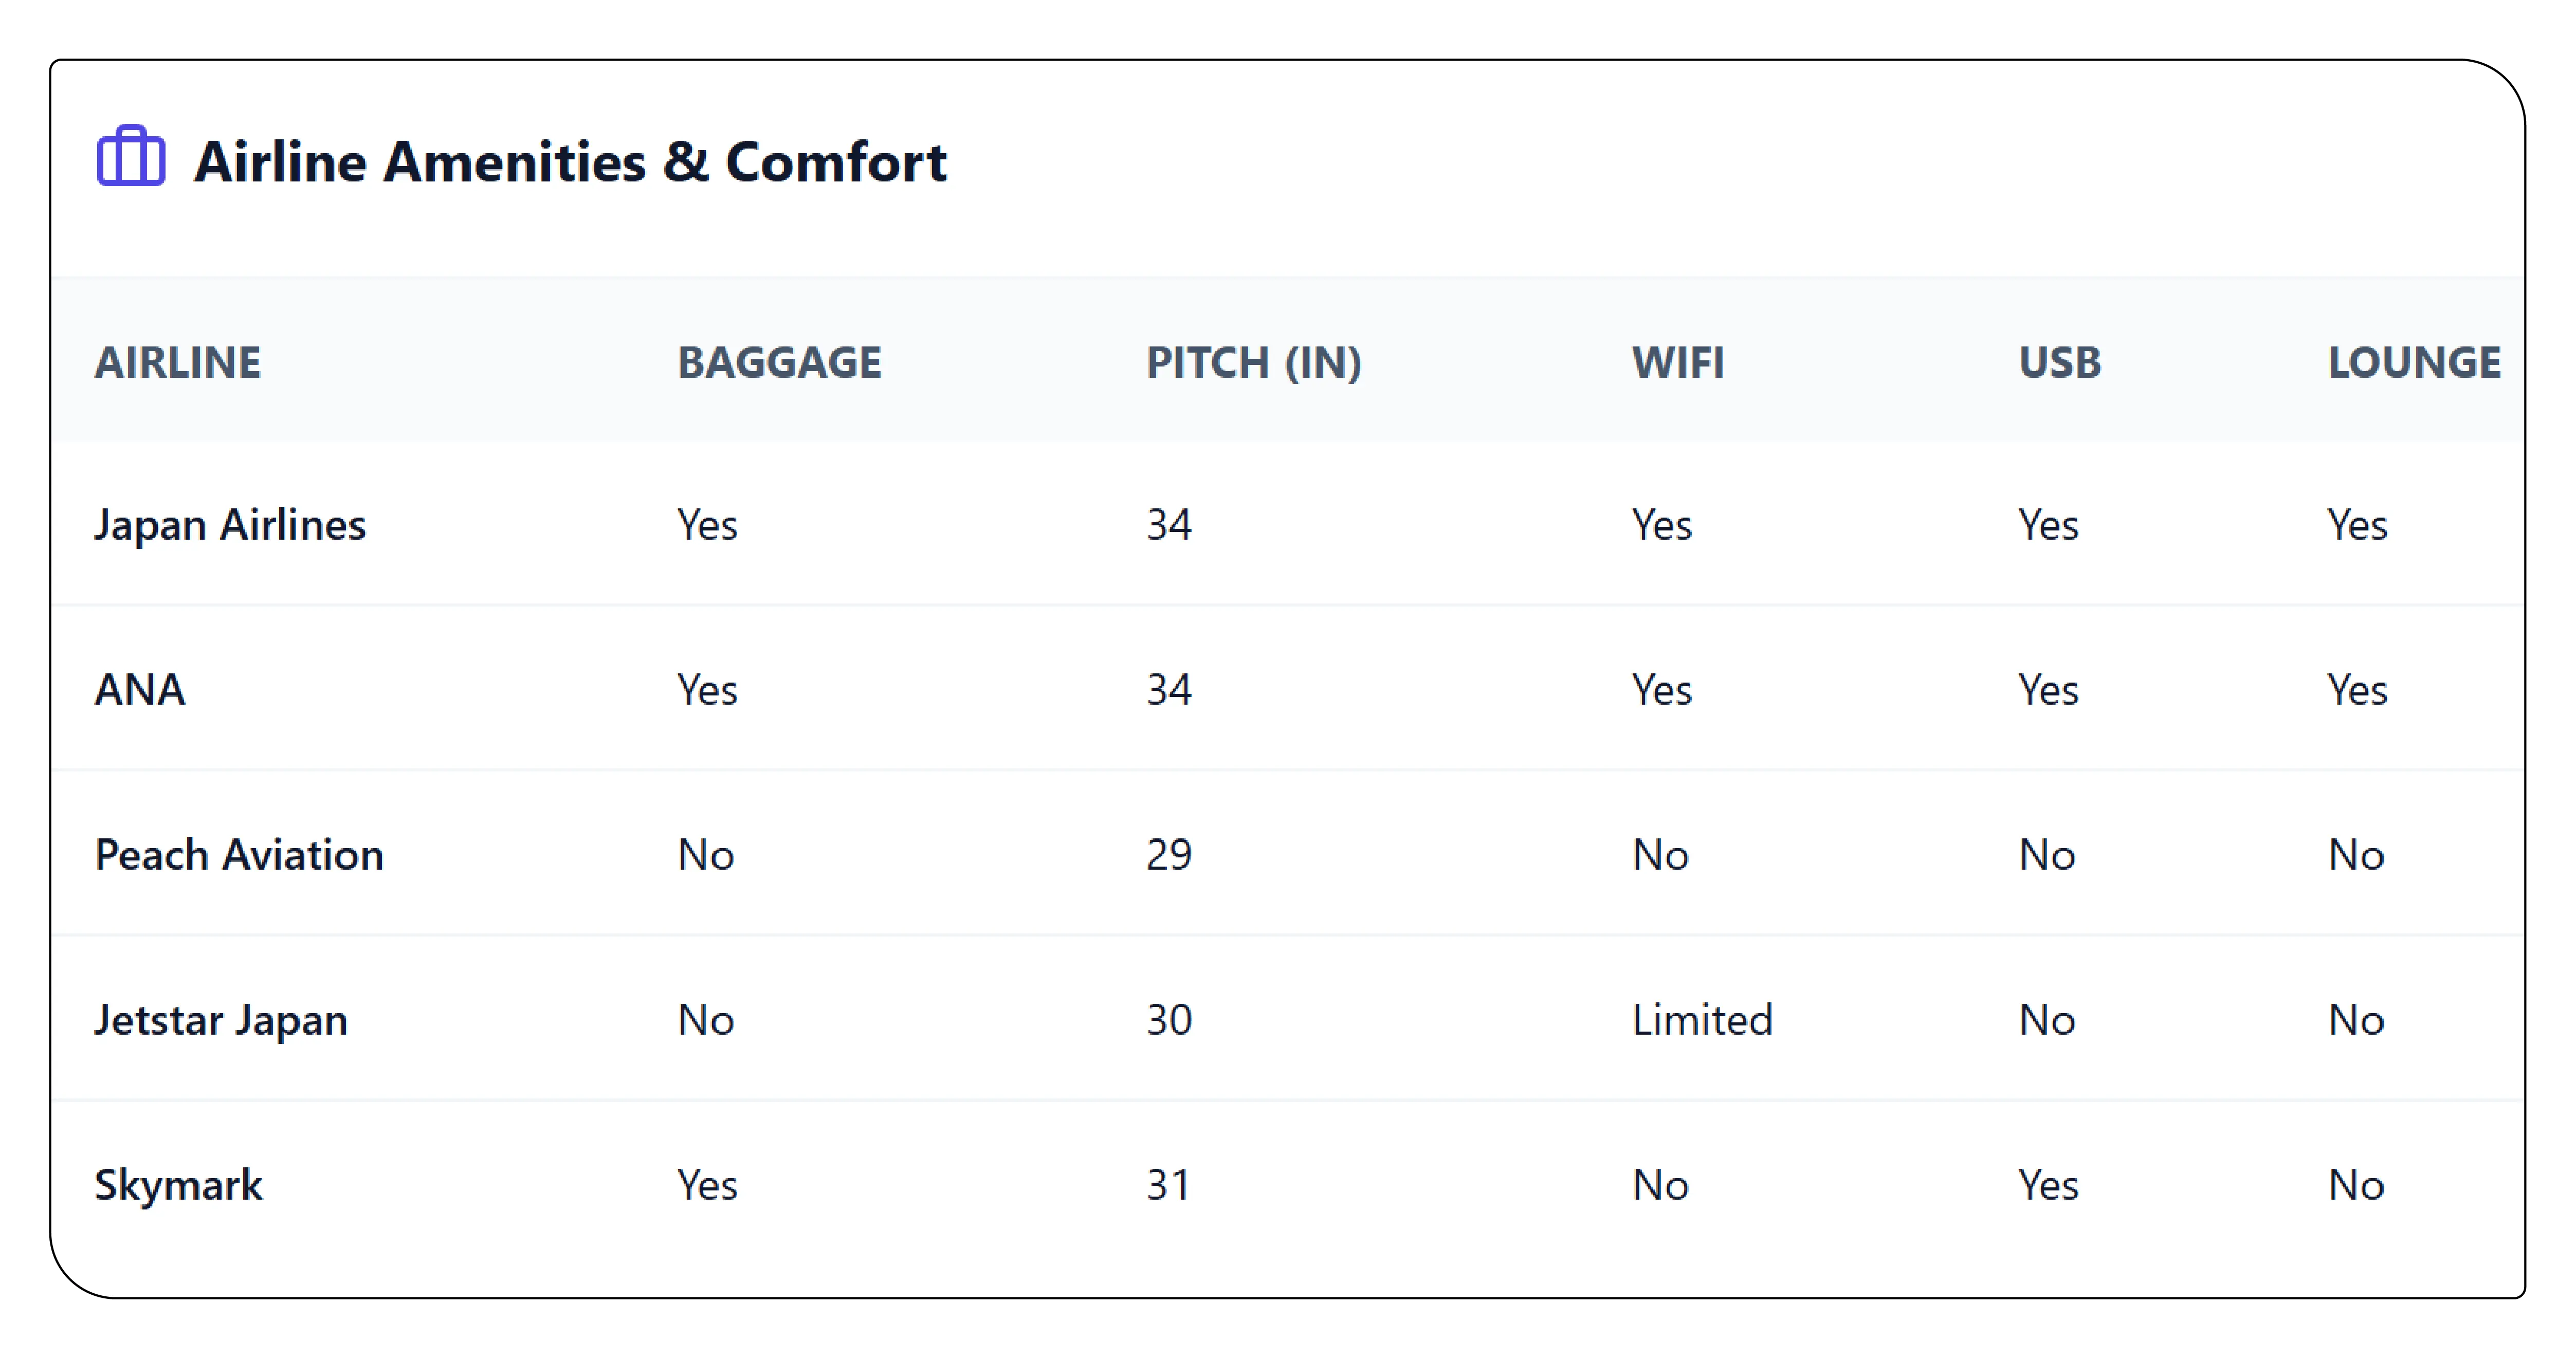2576x1358 pixels.
Task: Click the WIFI column header
Action: (x=1678, y=362)
